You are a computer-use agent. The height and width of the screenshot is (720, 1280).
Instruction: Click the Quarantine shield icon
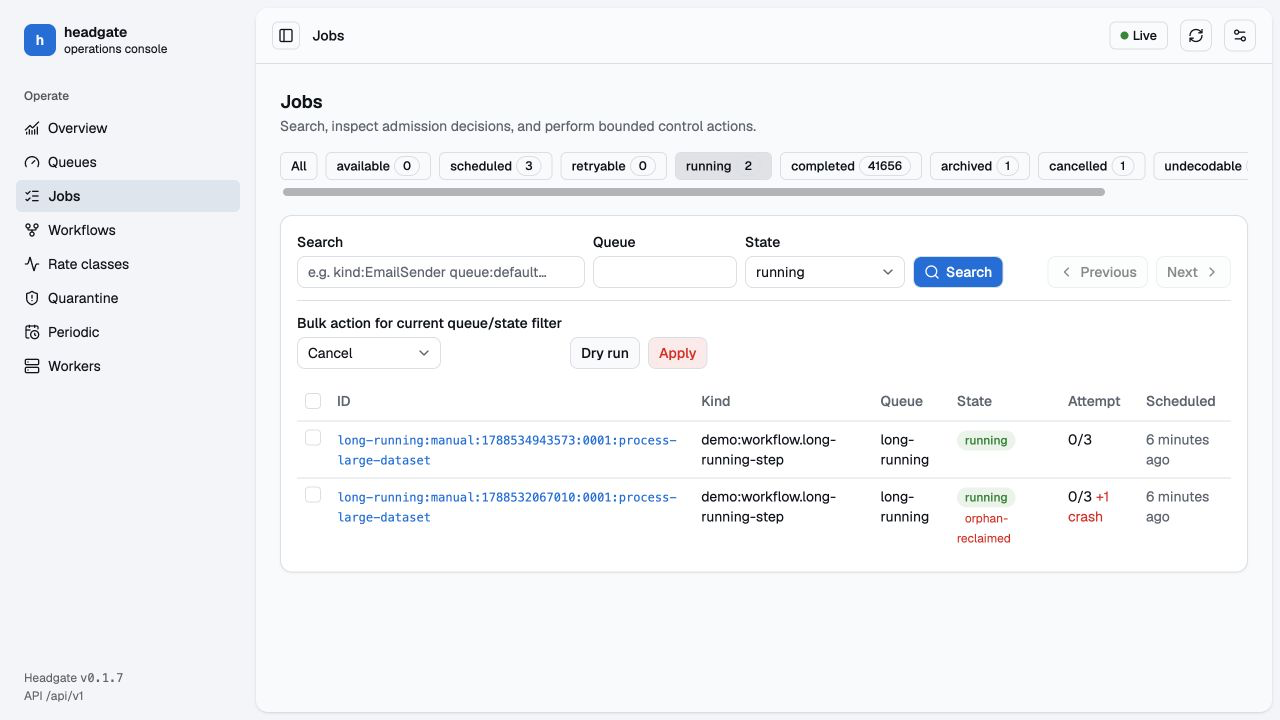(x=31, y=298)
